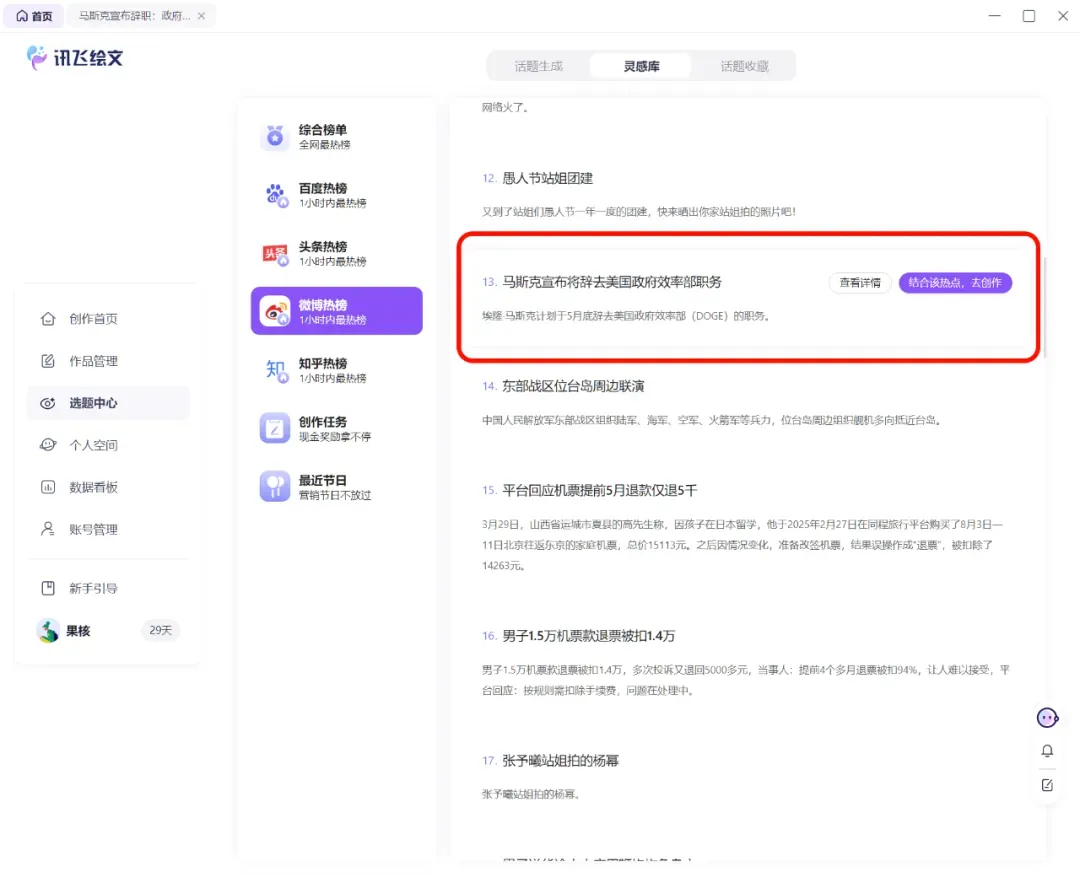Click the 首页 home tab icon

22,16
